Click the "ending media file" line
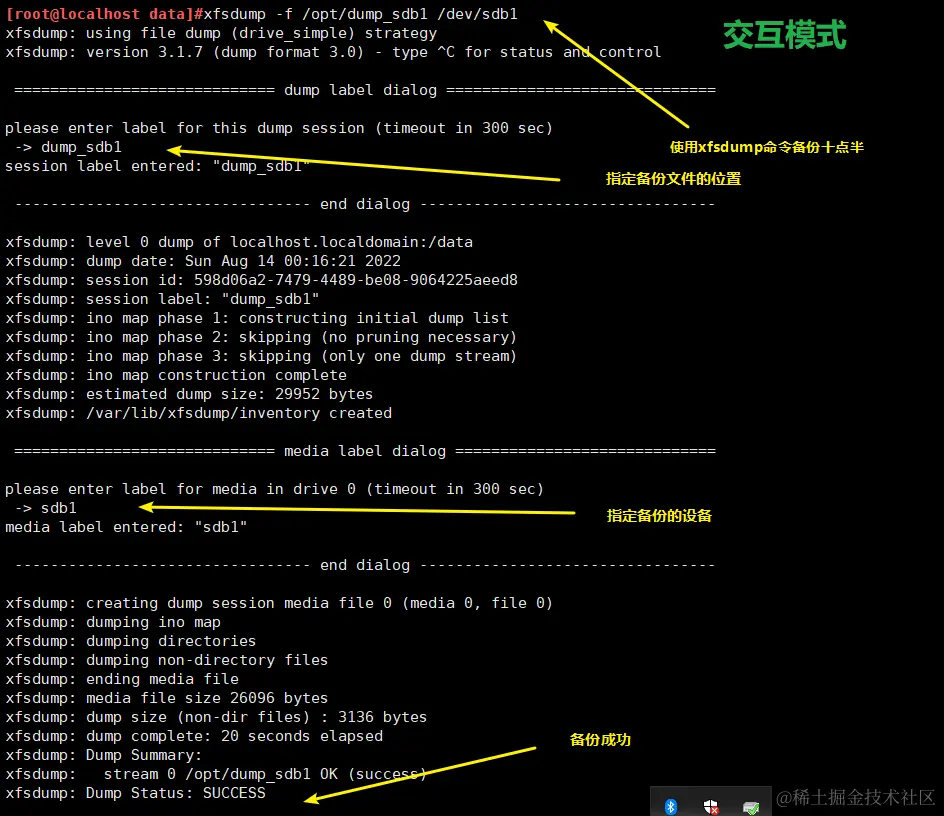944x816 pixels. click(122, 679)
